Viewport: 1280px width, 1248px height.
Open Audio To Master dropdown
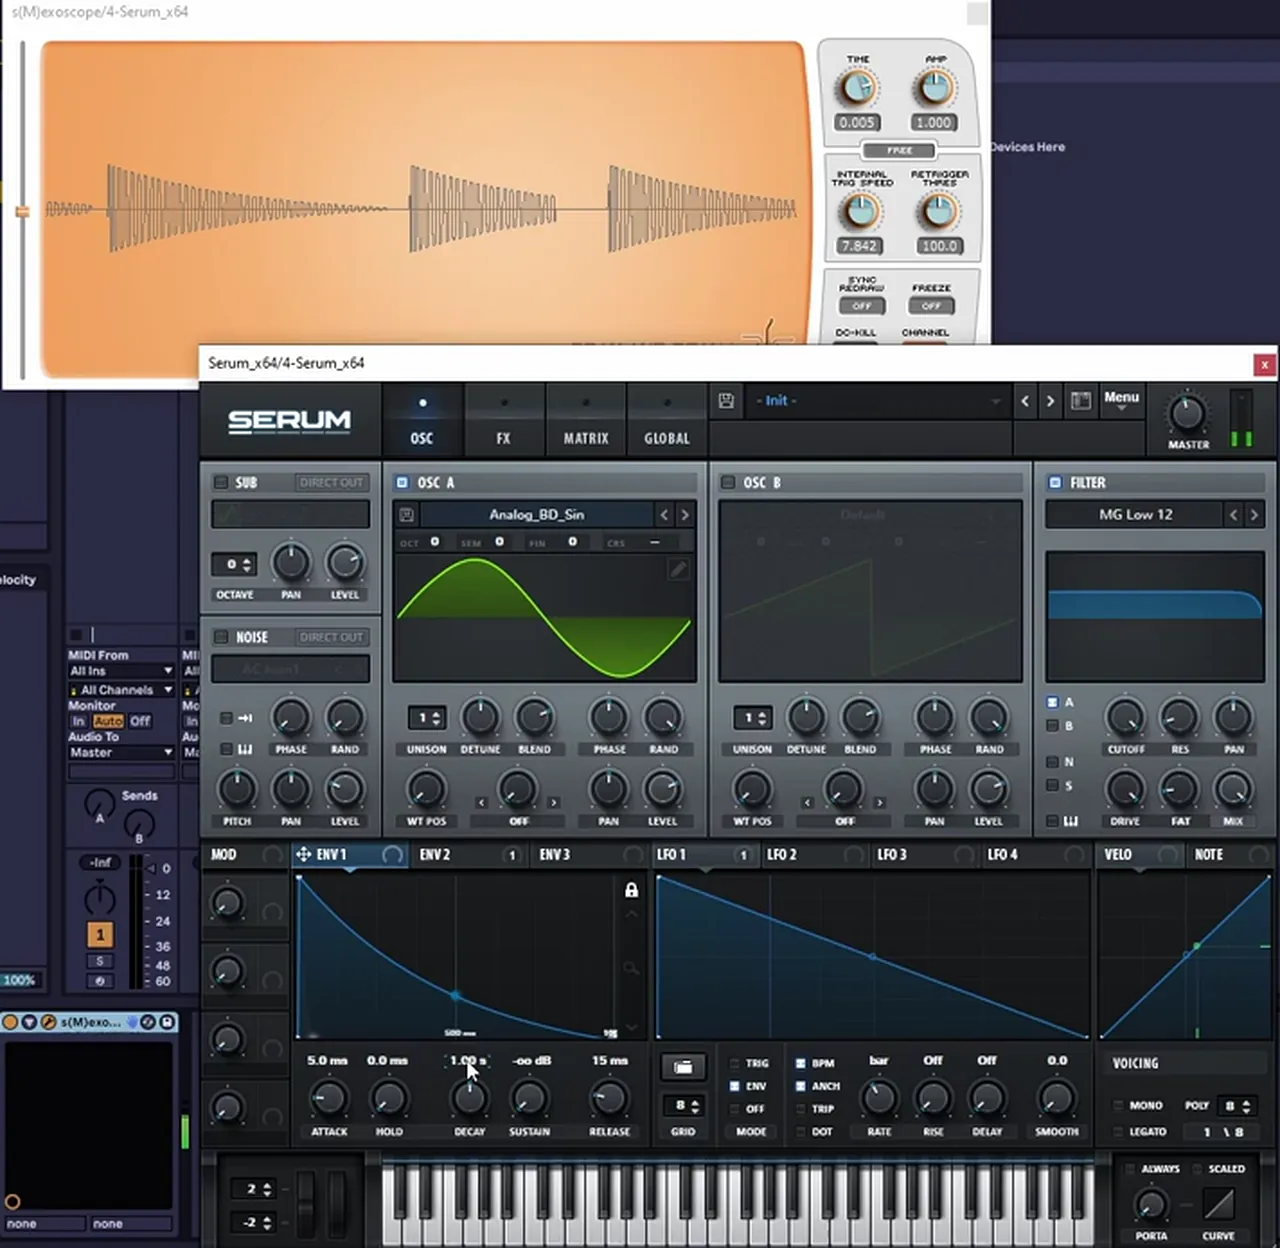[120, 752]
